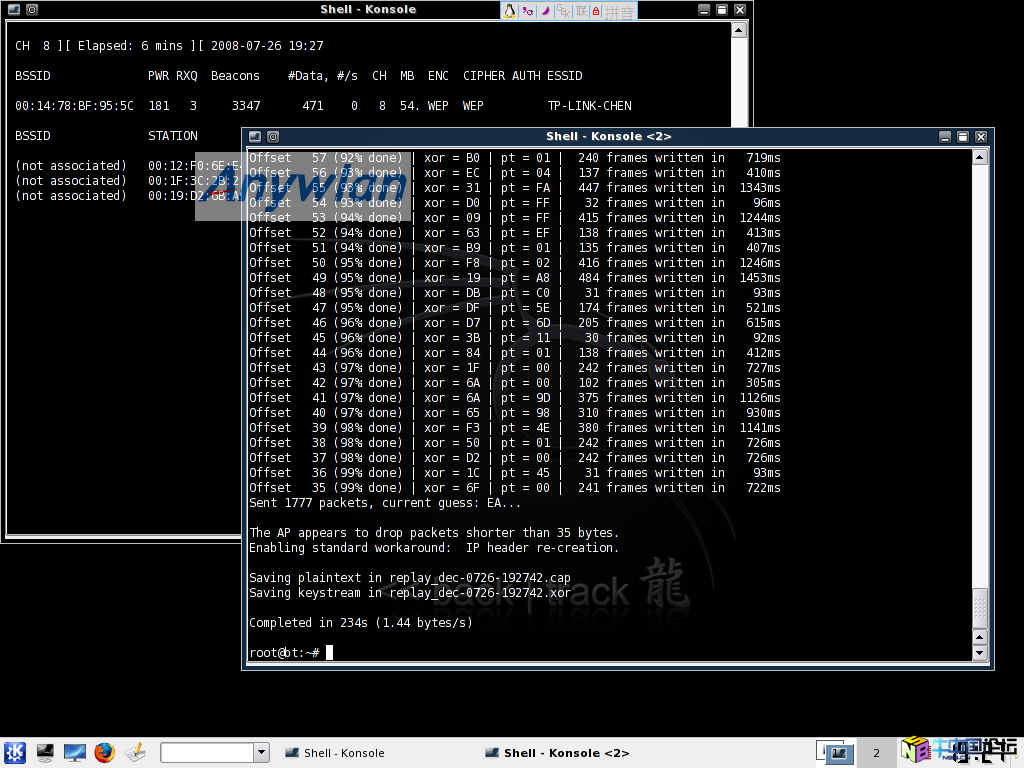Minimize the back Shell - Konsole window
The image size is (1024, 768).
704,10
